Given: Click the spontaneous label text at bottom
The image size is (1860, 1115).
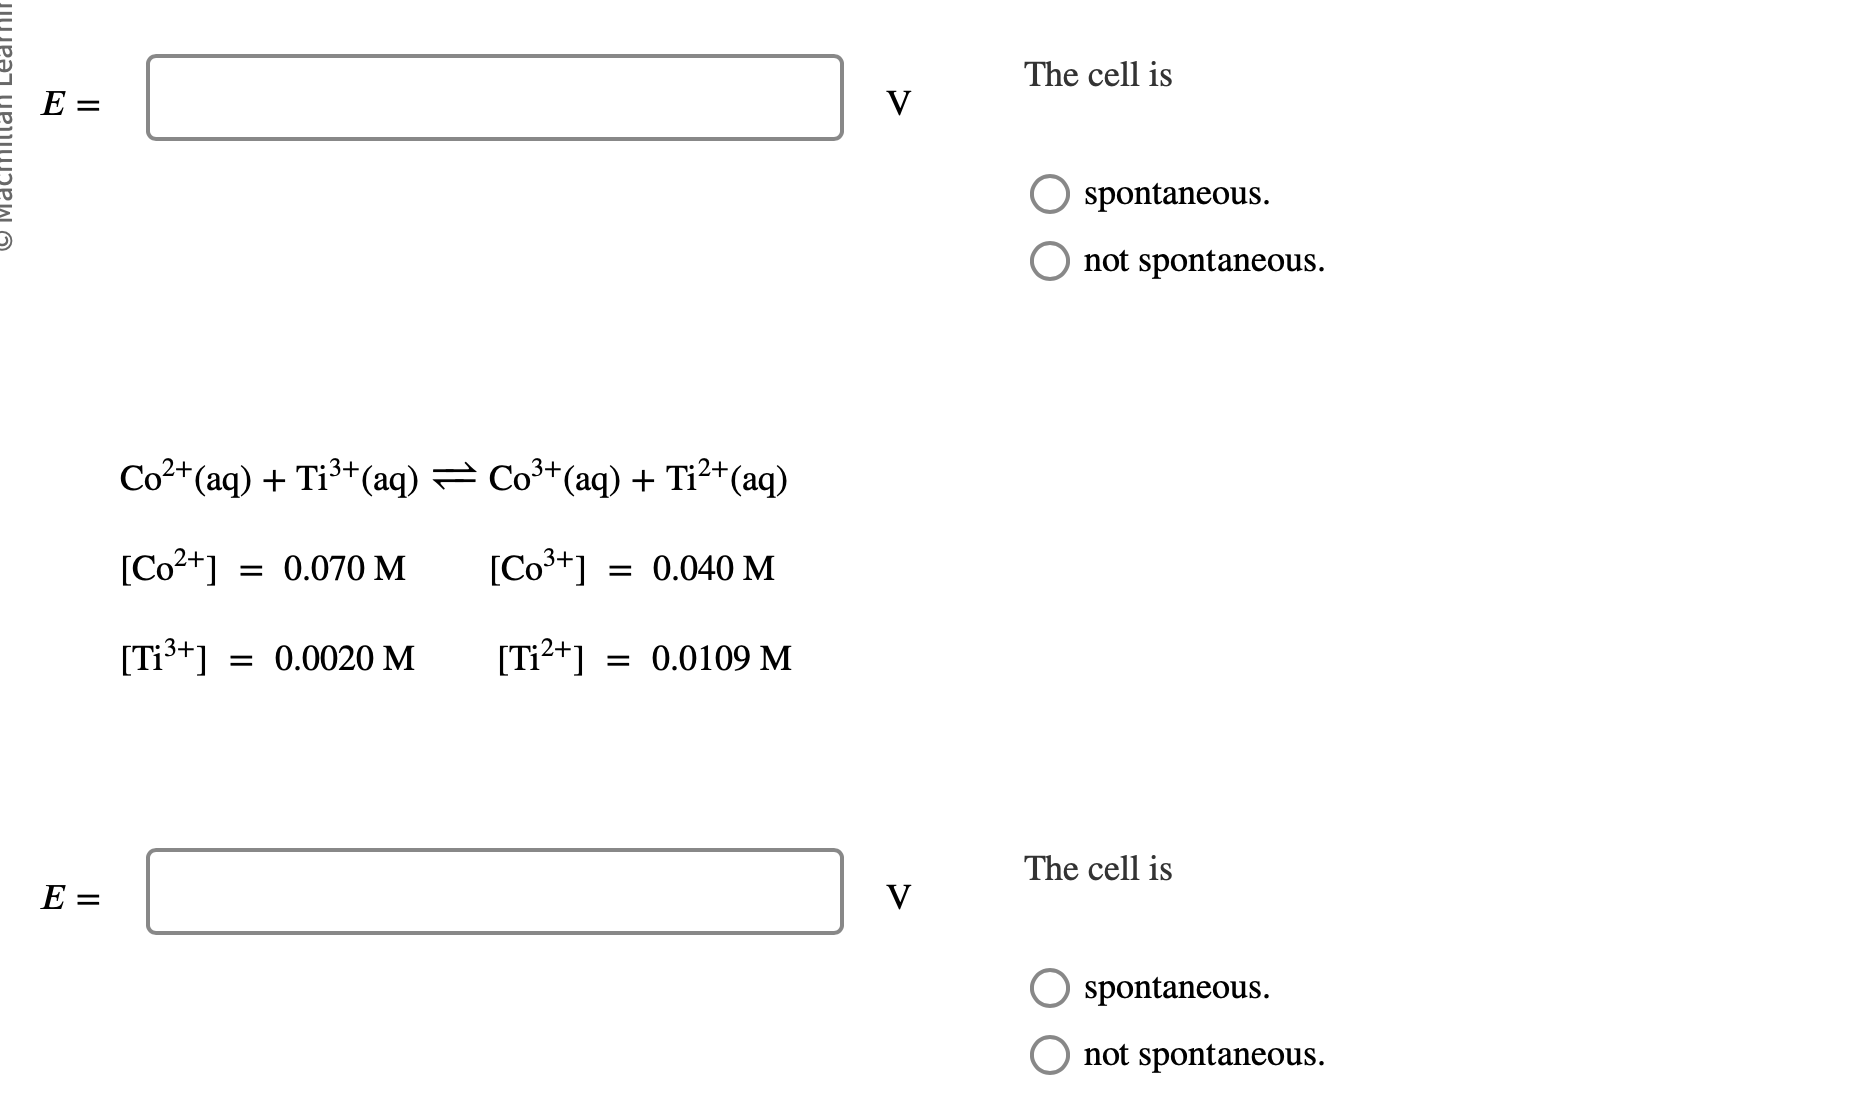Looking at the screenshot, I should coord(1177,988).
